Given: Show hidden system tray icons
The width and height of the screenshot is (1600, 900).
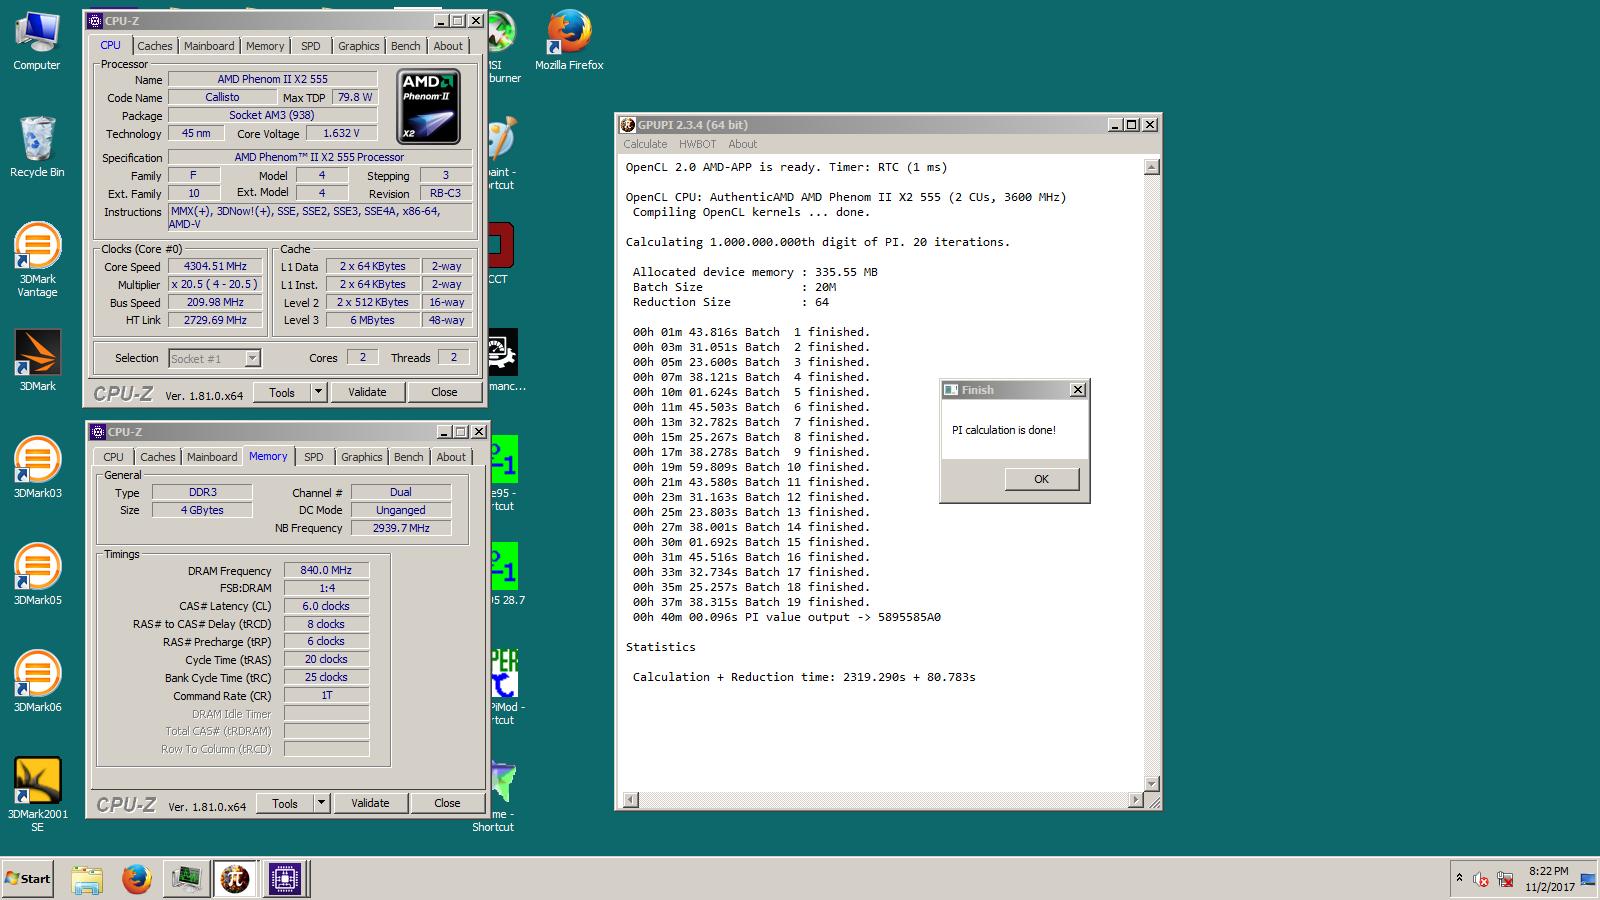Looking at the screenshot, I should coord(1459,878).
